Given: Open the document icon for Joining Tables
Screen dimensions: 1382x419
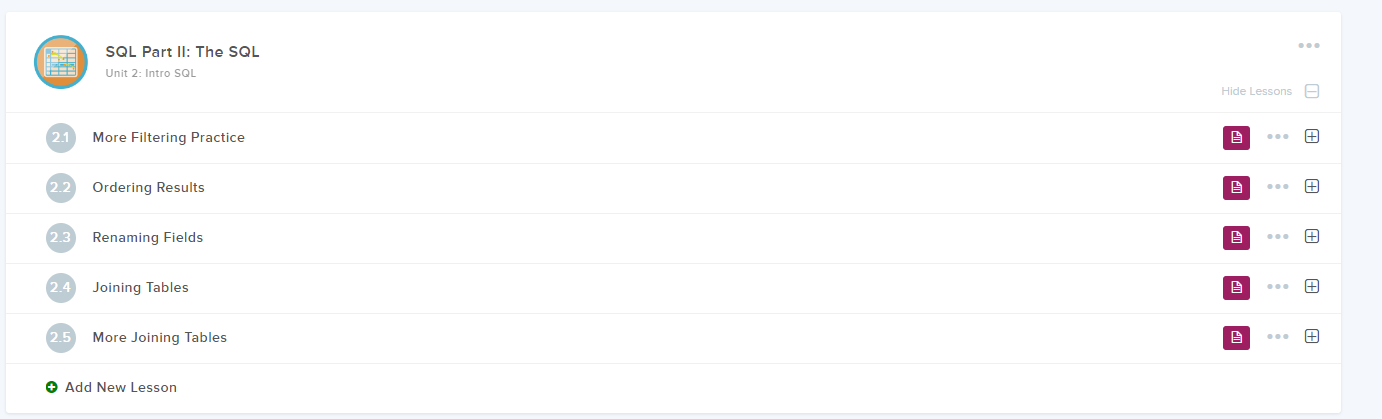Looking at the screenshot, I should [1236, 288].
